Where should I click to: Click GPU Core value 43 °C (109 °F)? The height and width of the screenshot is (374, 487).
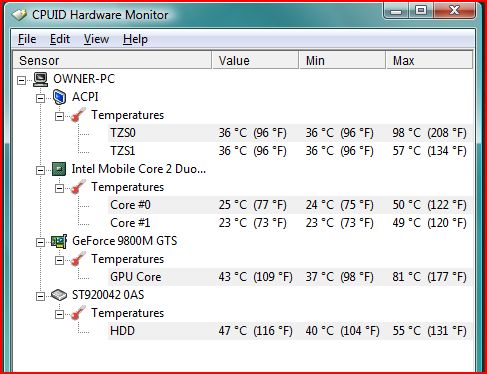tap(255, 277)
